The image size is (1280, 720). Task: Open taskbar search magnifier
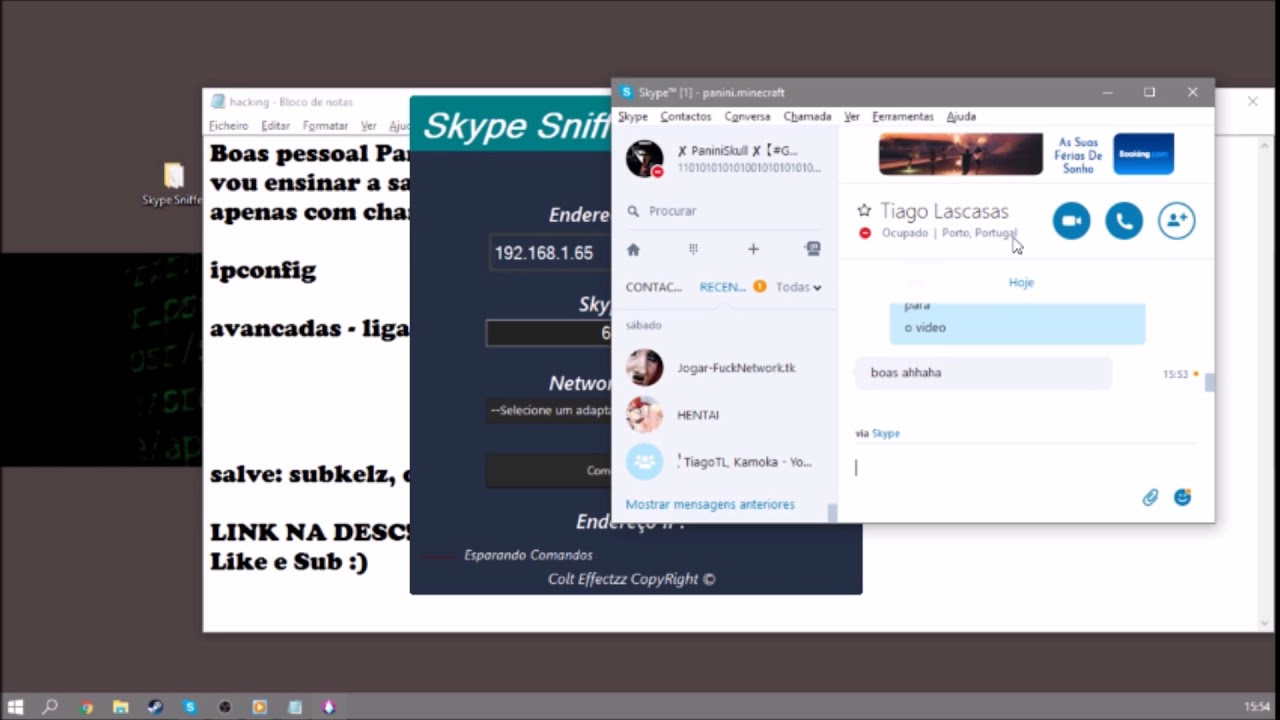50,707
